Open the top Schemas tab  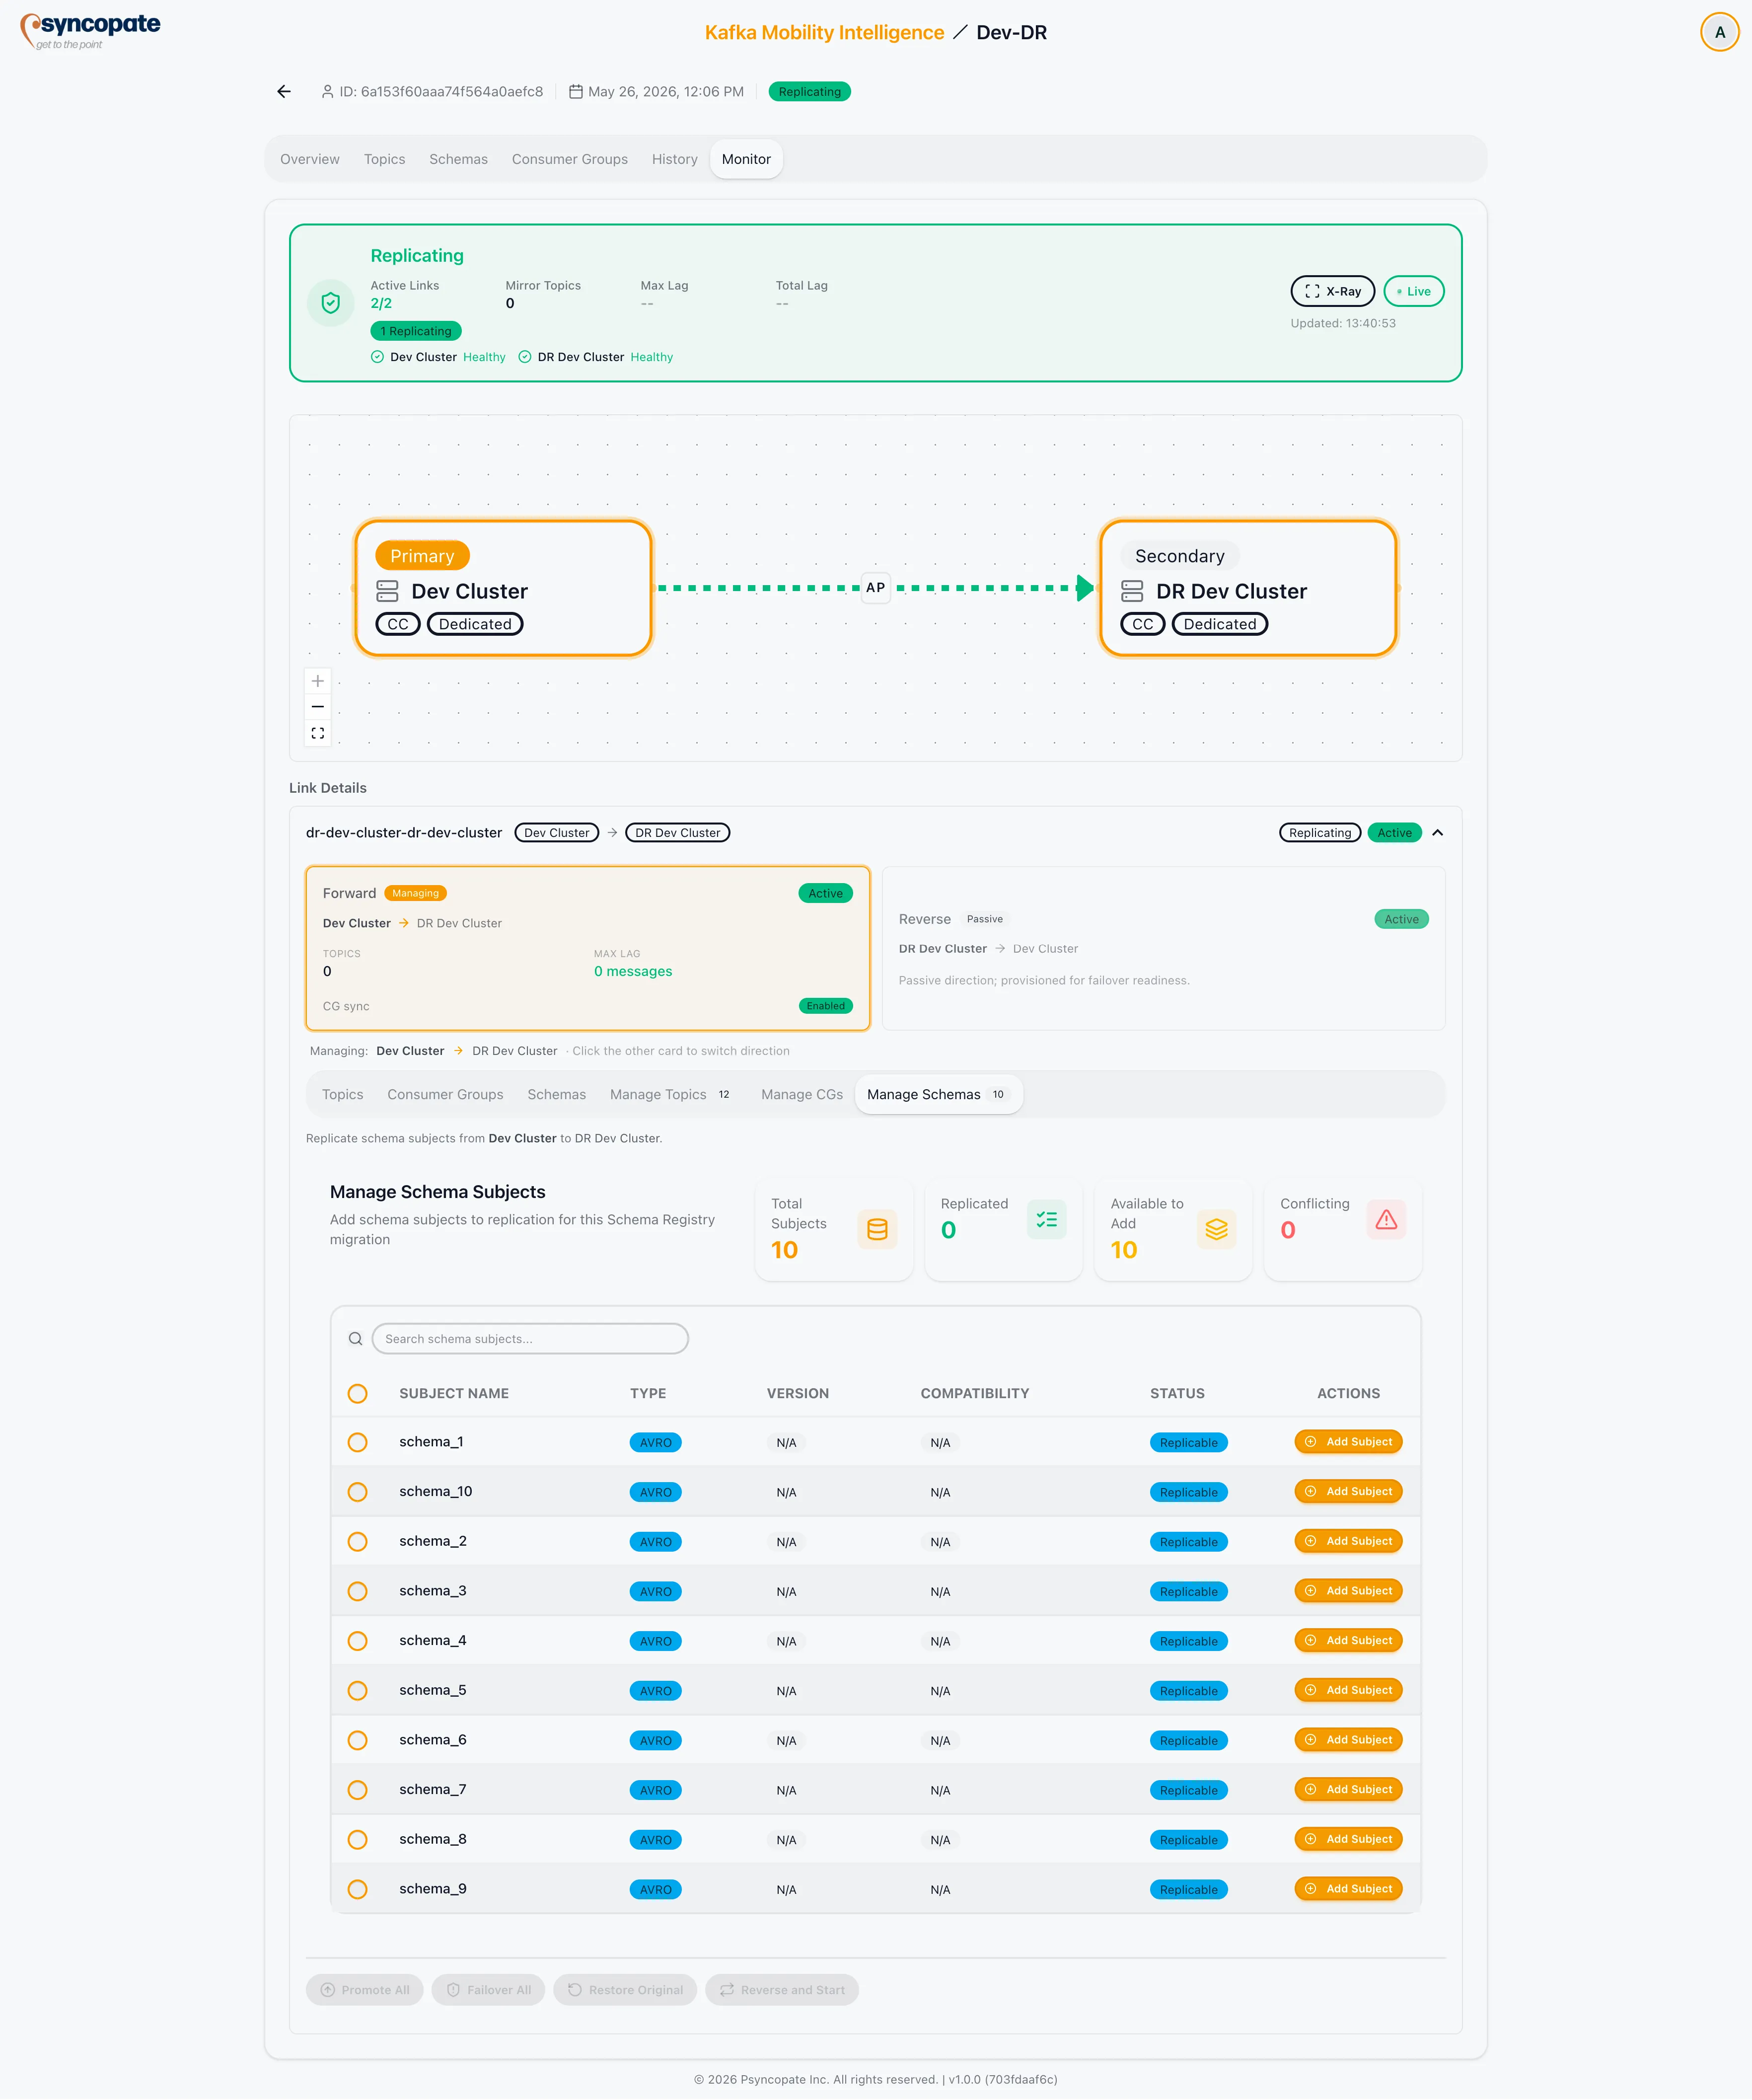coord(458,159)
